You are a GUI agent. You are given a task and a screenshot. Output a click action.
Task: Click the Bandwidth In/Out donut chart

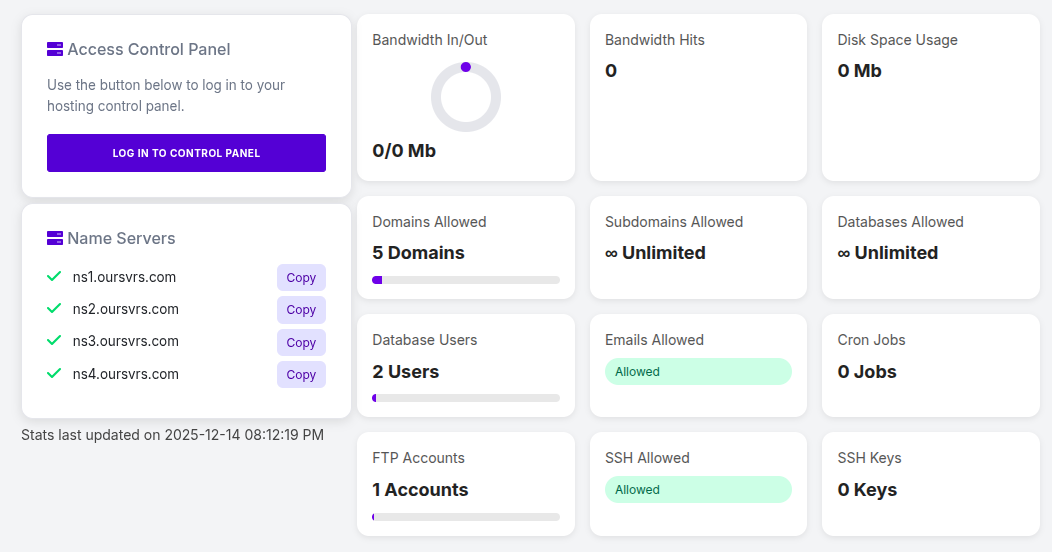pyautogui.click(x=465, y=97)
